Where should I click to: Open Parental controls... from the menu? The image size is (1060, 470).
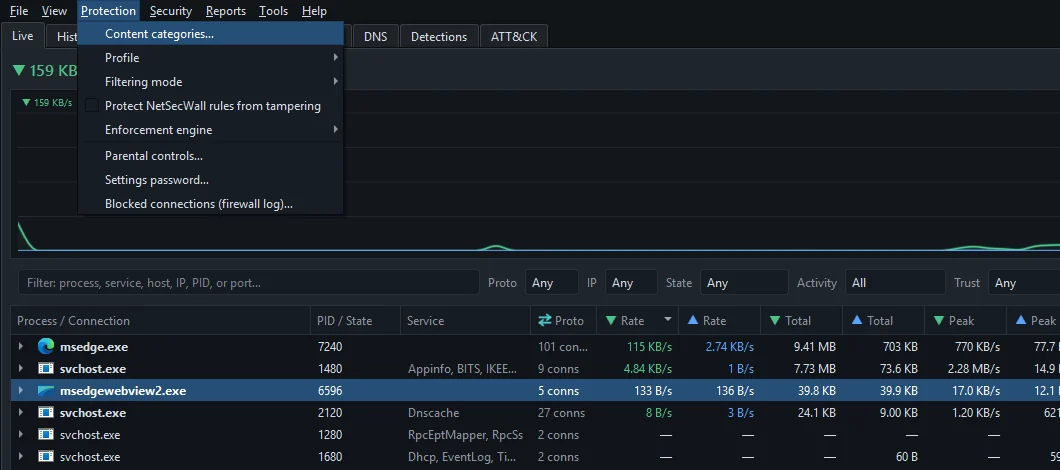211,156
